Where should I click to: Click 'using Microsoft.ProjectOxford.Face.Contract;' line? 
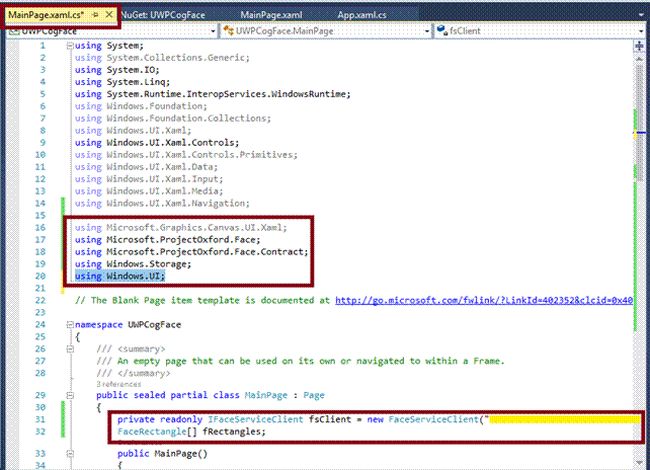(x=192, y=252)
